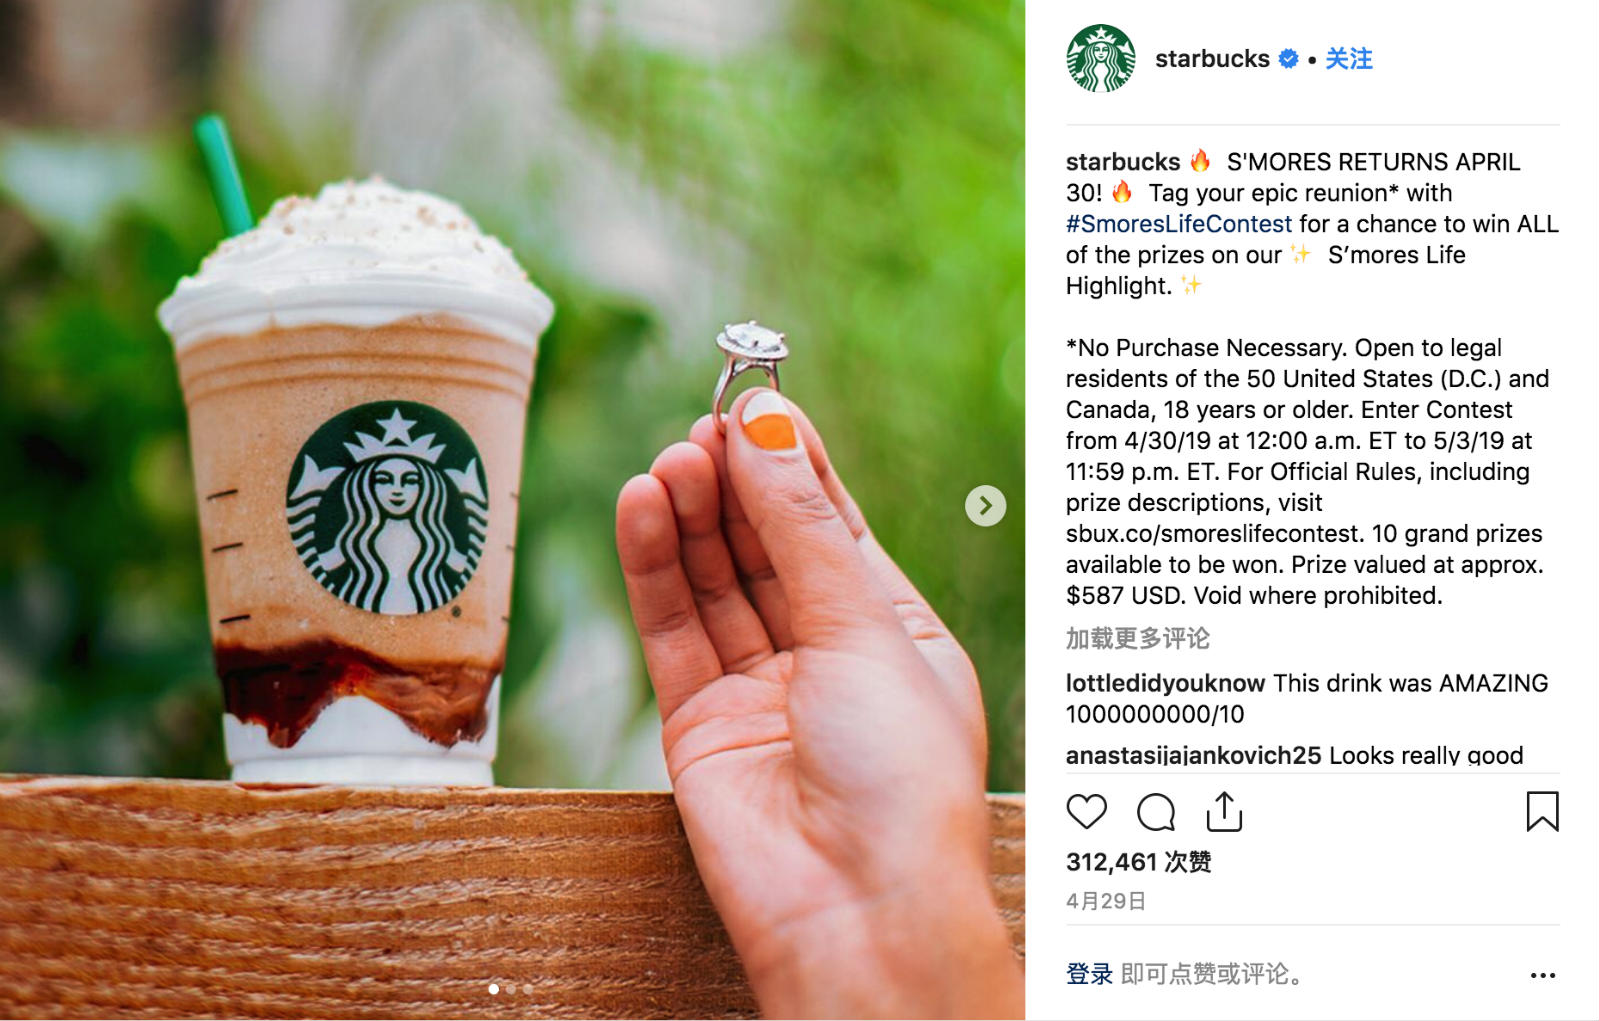Select the third carousel dot indicator
This screenshot has height=1021, width=1599.
[x=528, y=989]
